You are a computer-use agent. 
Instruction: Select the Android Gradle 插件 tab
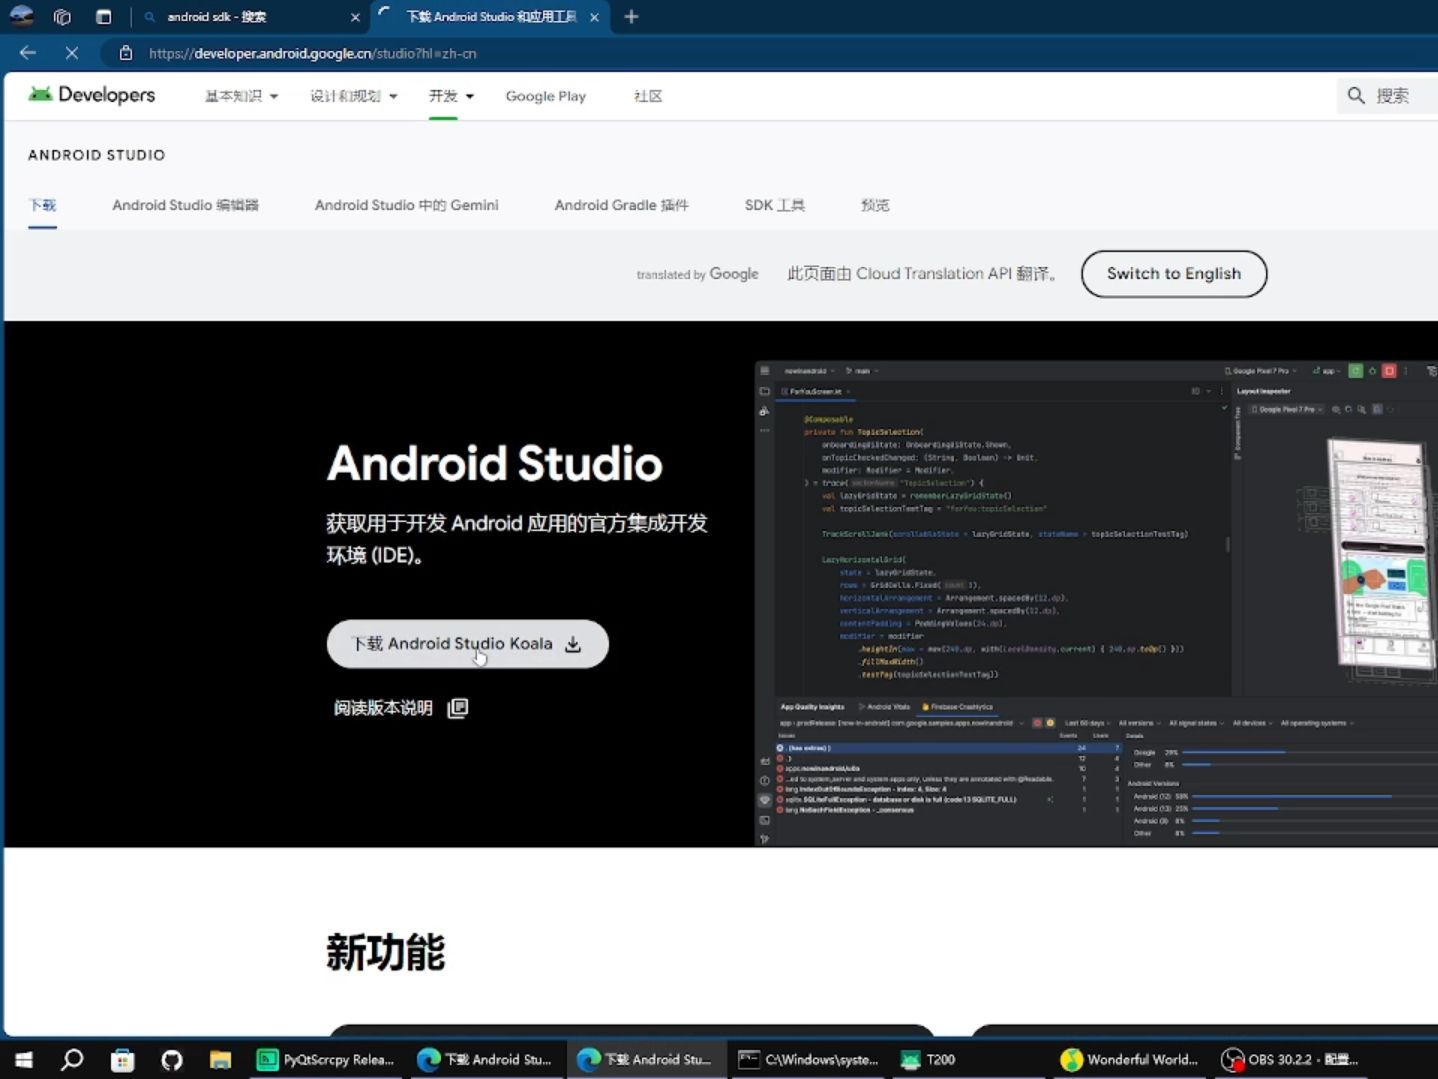click(x=621, y=205)
